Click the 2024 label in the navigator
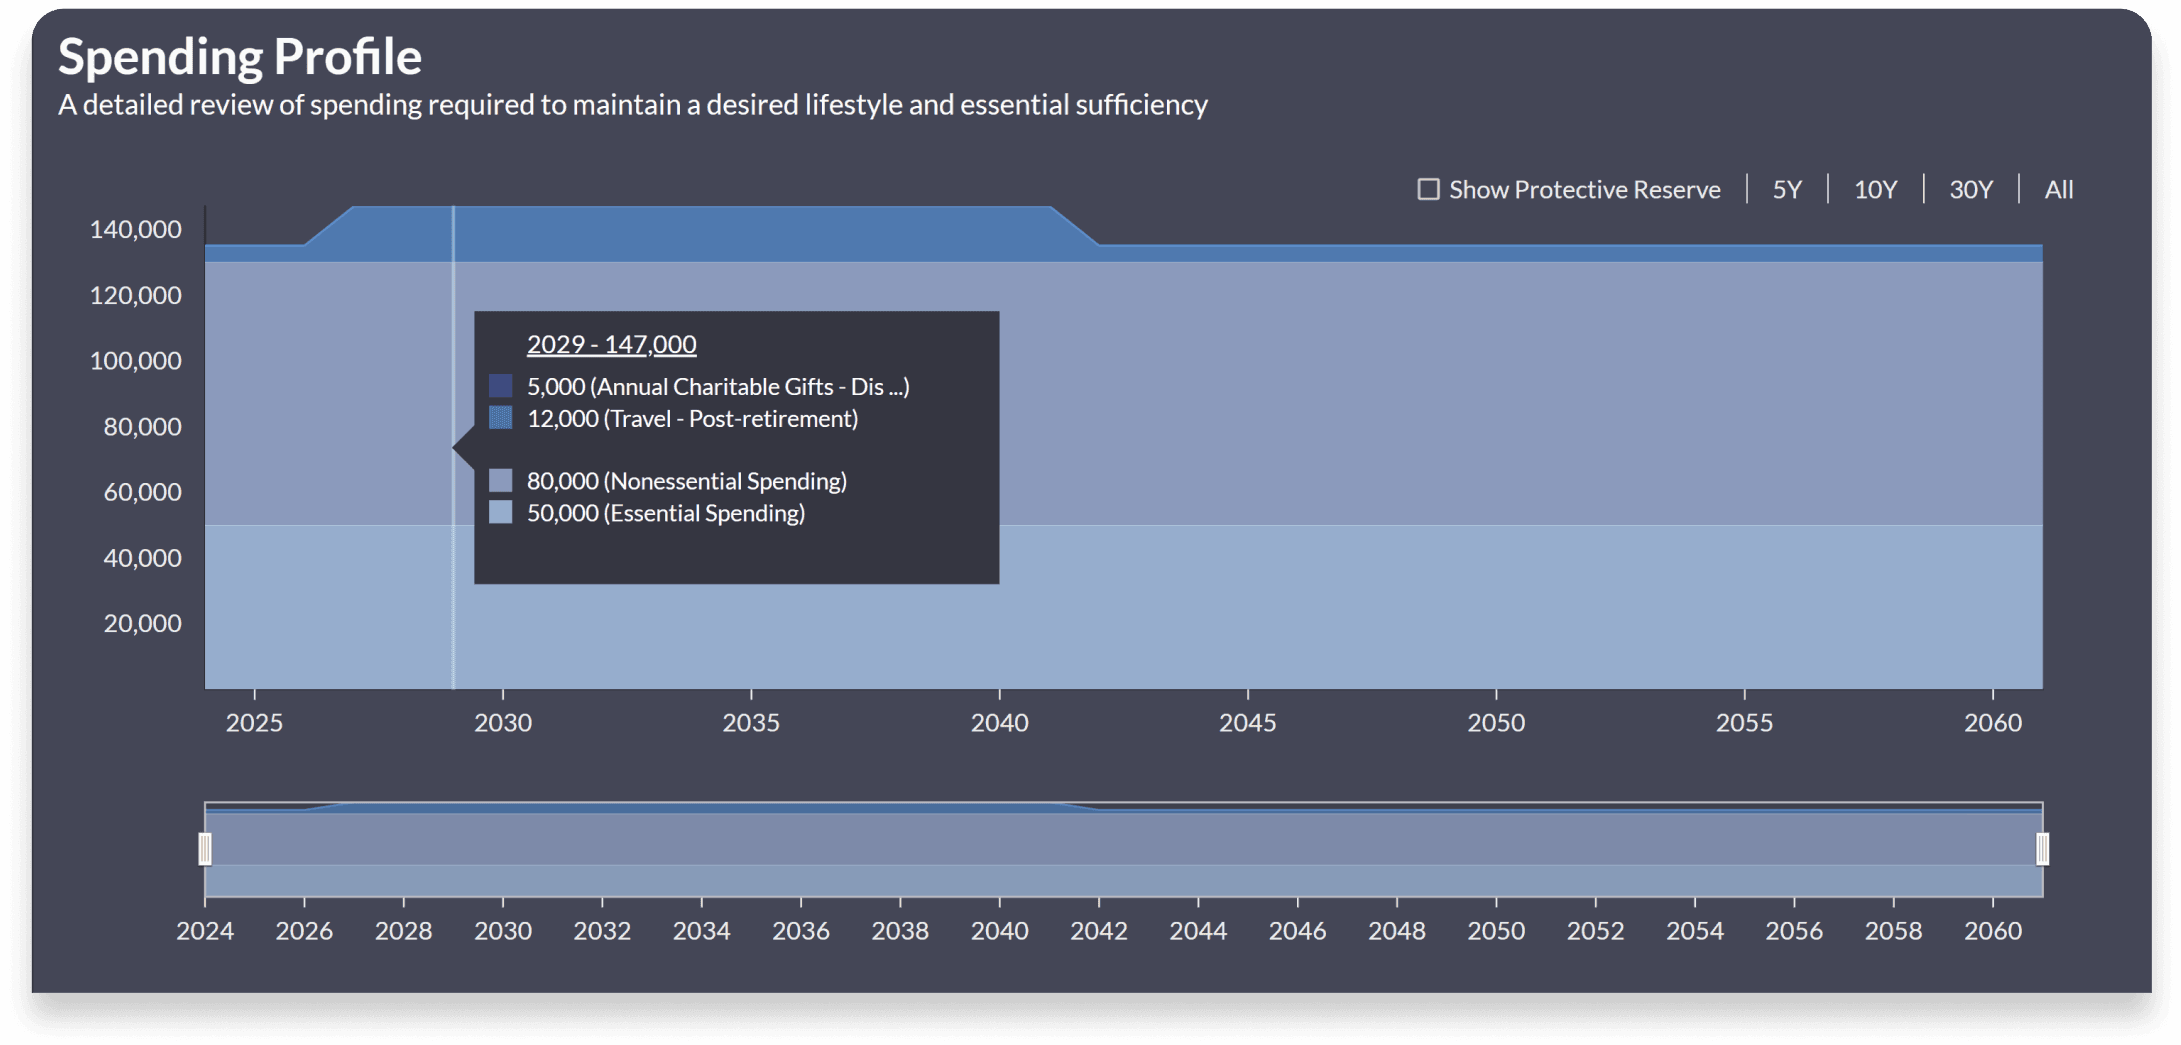The width and height of the screenshot is (2181, 1045). [x=205, y=930]
